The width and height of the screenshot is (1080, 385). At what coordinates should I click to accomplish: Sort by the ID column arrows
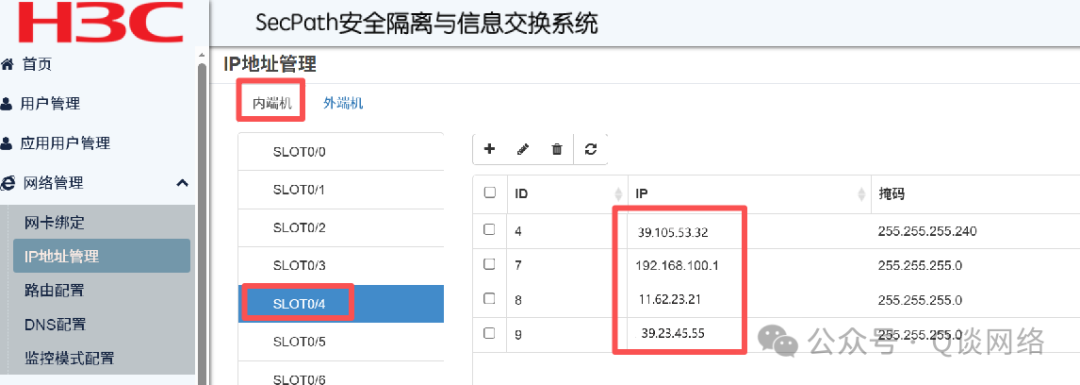[x=618, y=194]
